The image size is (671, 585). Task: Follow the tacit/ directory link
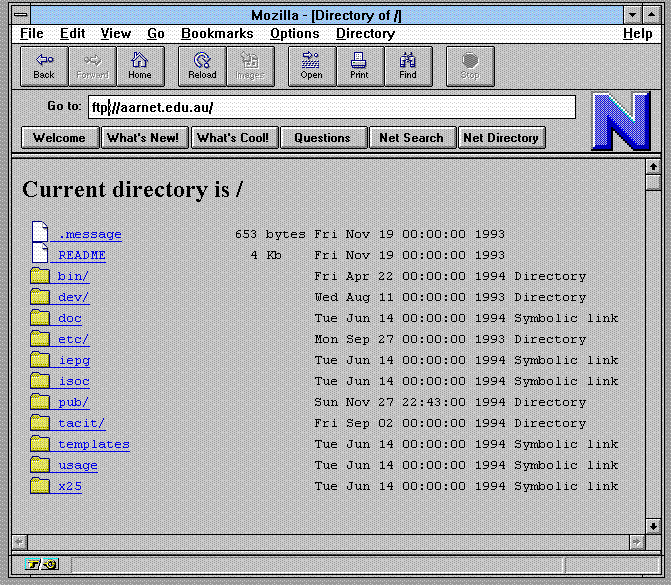[x=82, y=423]
